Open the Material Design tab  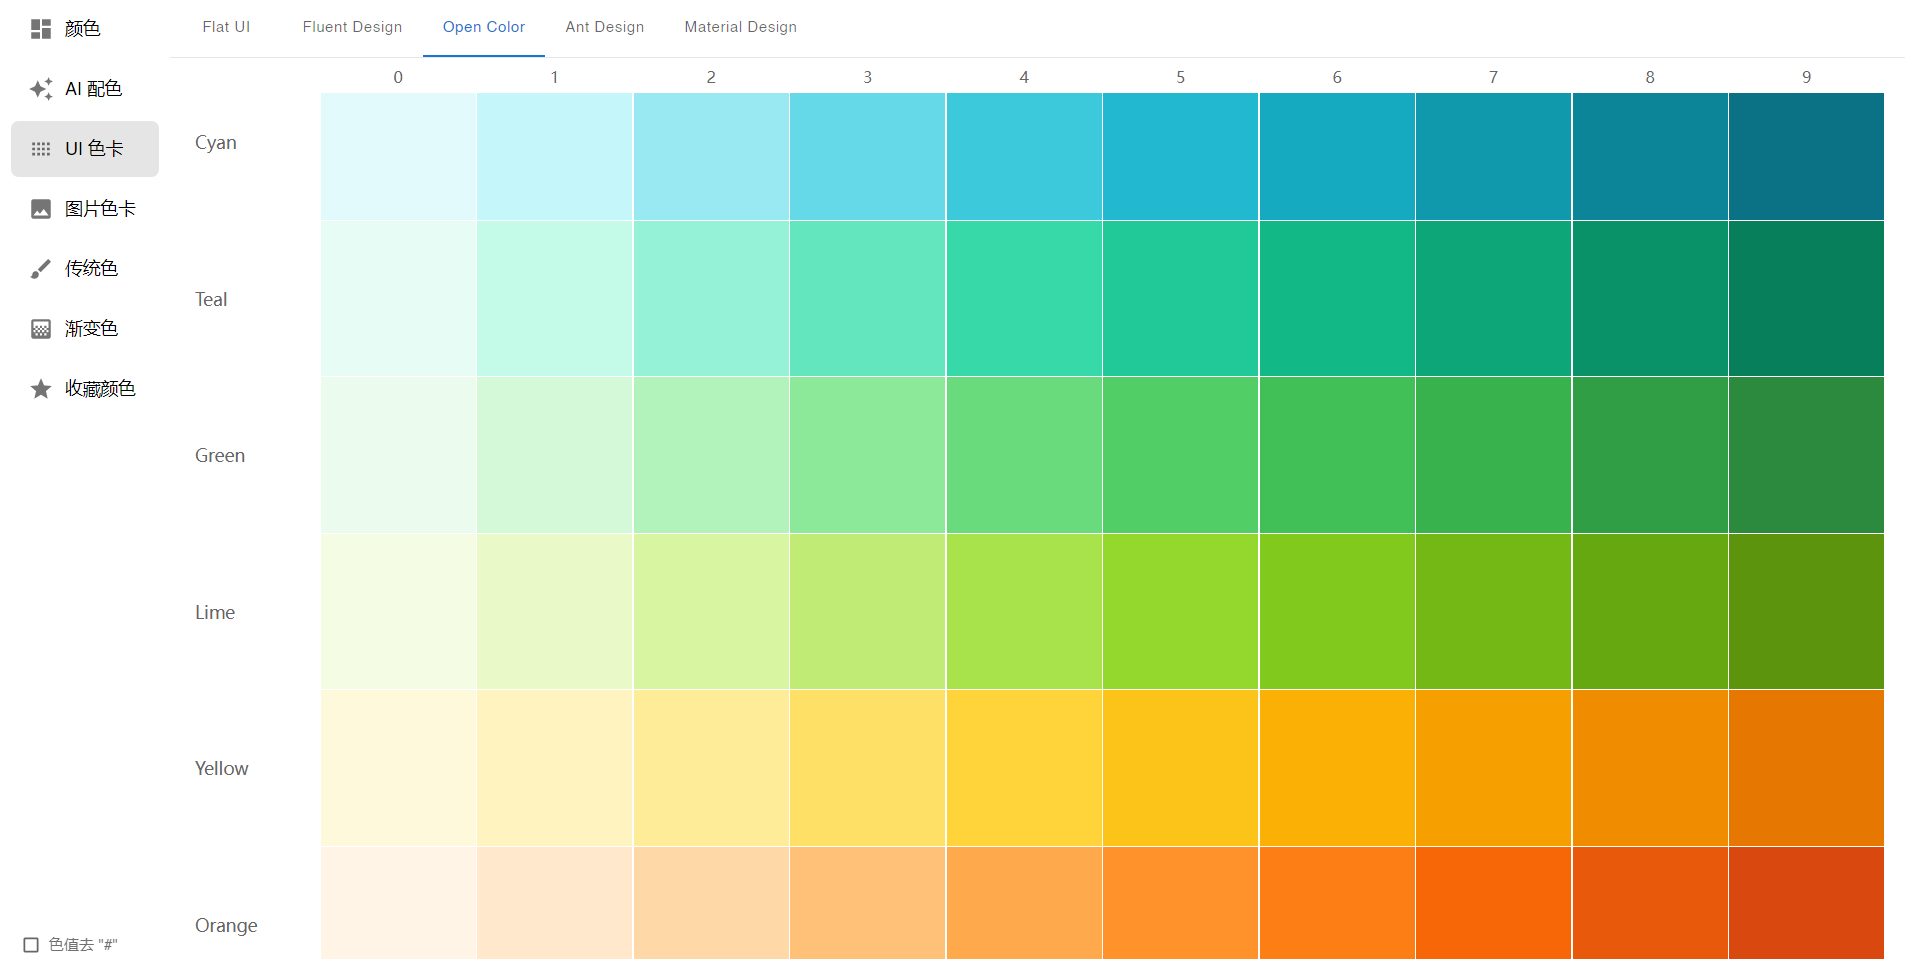click(741, 27)
